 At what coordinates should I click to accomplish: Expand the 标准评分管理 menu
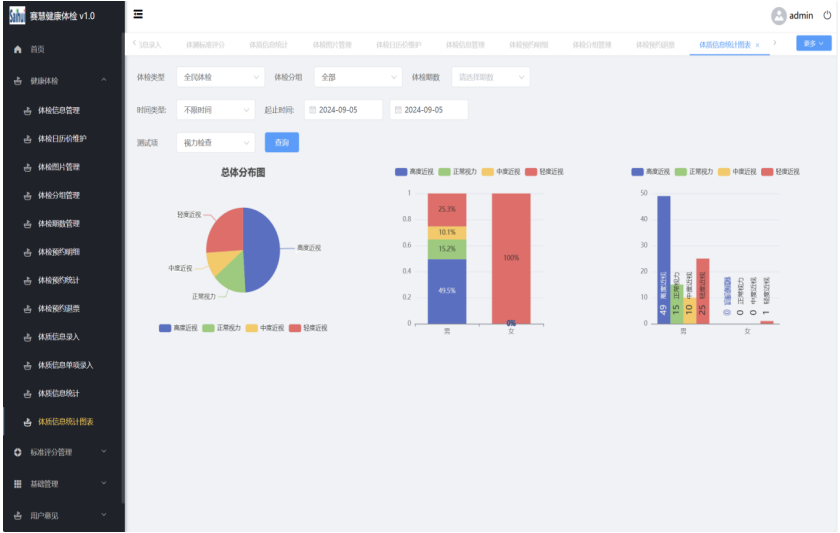tap(61, 452)
